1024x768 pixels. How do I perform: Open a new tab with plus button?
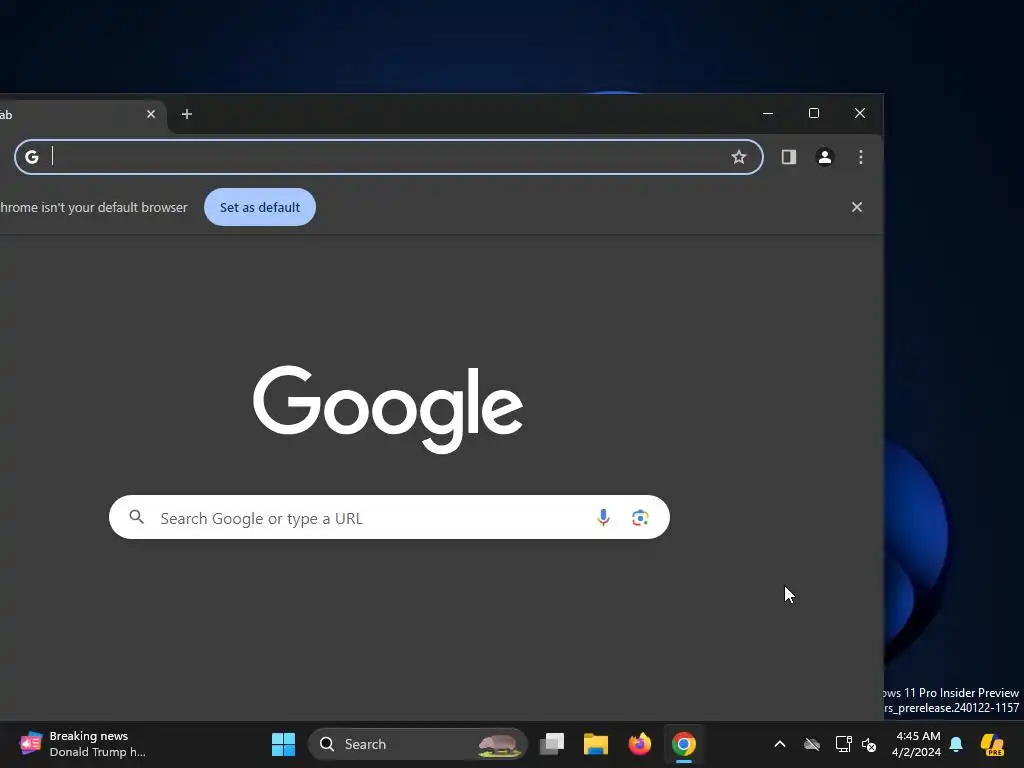point(187,114)
